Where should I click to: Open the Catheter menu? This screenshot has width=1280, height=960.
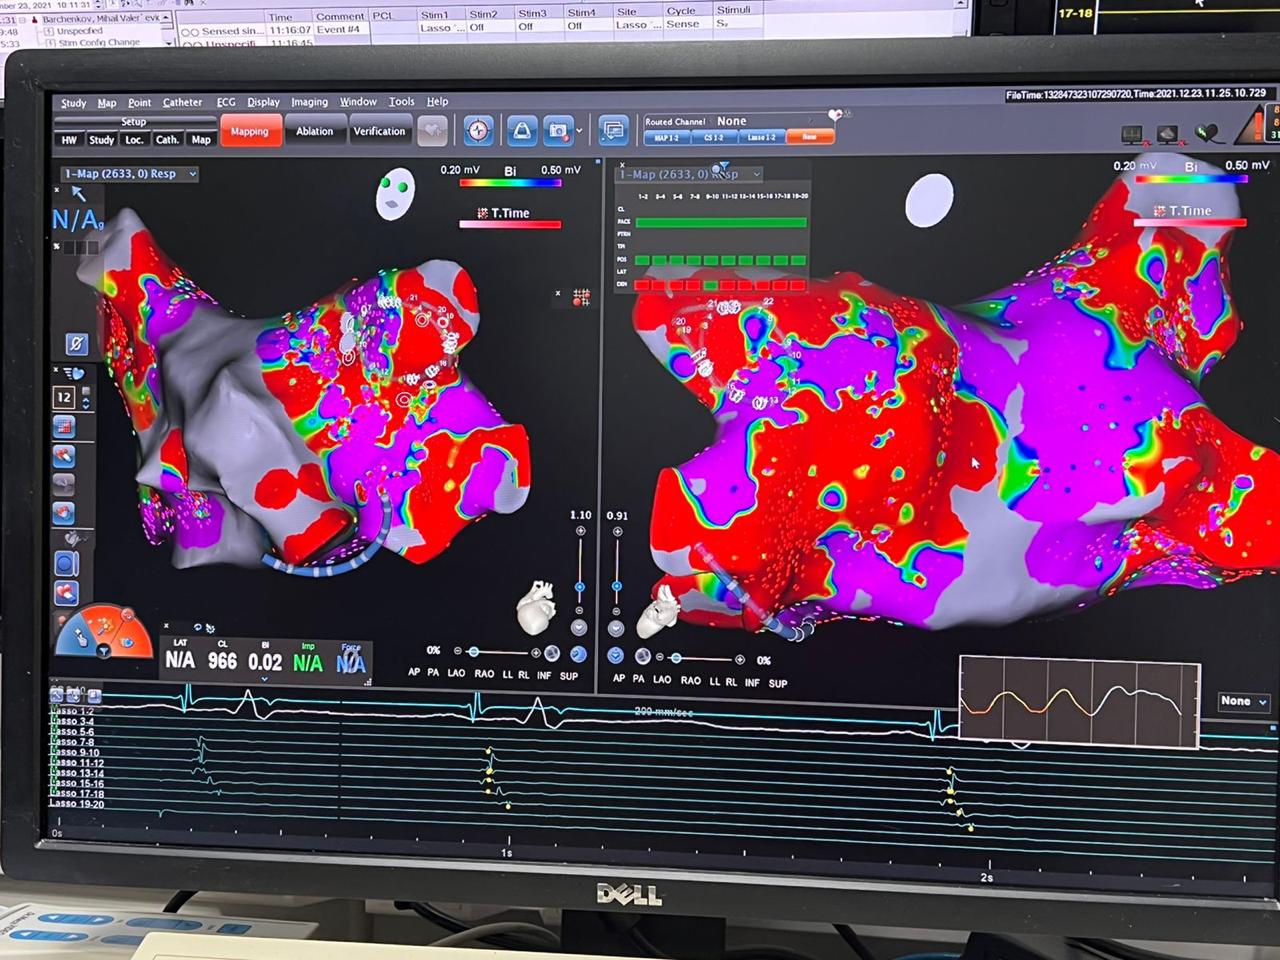(182, 102)
